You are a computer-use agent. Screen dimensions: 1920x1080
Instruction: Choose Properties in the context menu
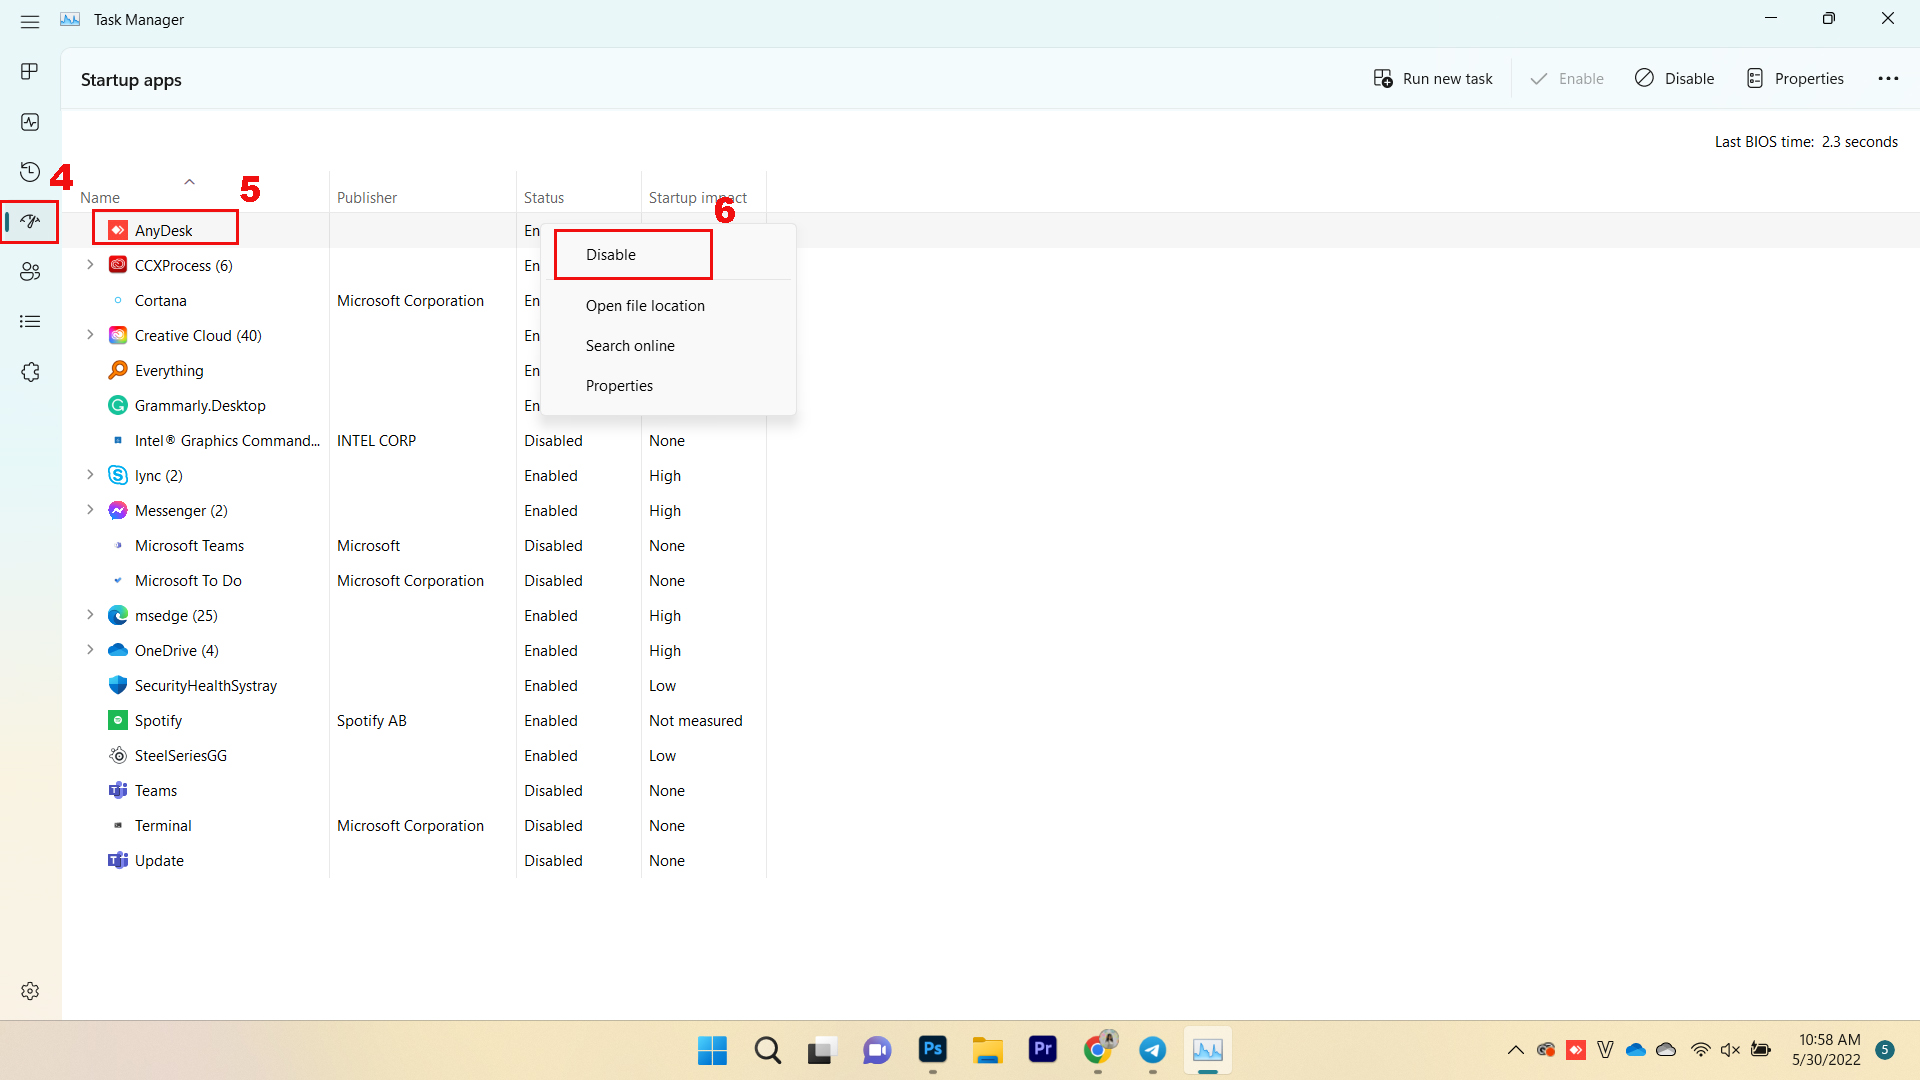point(667,386)
